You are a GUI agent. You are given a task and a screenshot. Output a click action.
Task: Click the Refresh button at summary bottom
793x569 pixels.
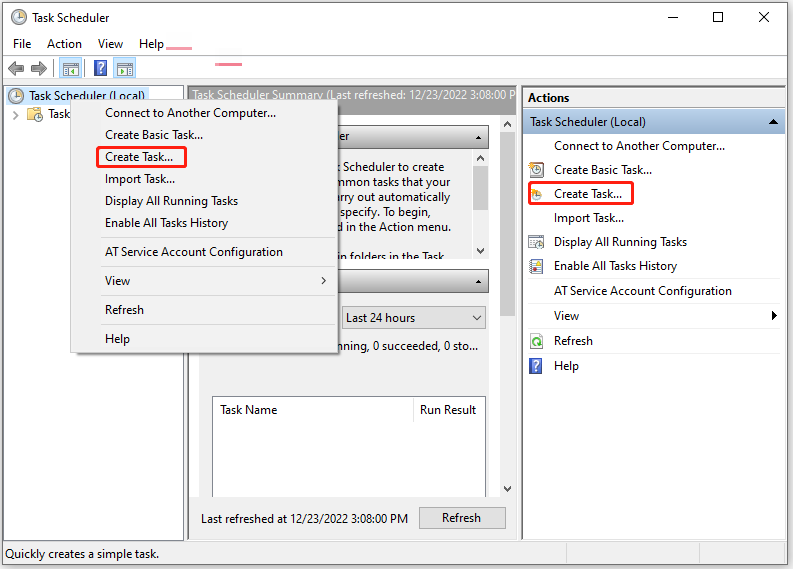(462, 518)
